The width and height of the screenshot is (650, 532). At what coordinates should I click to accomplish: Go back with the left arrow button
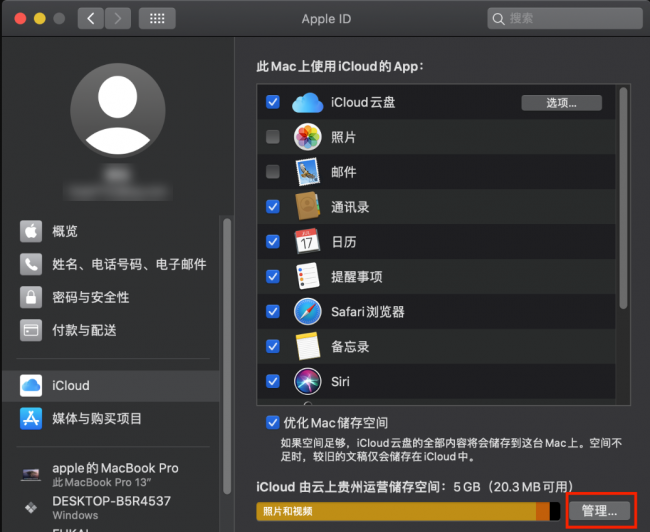coord(91,19)
